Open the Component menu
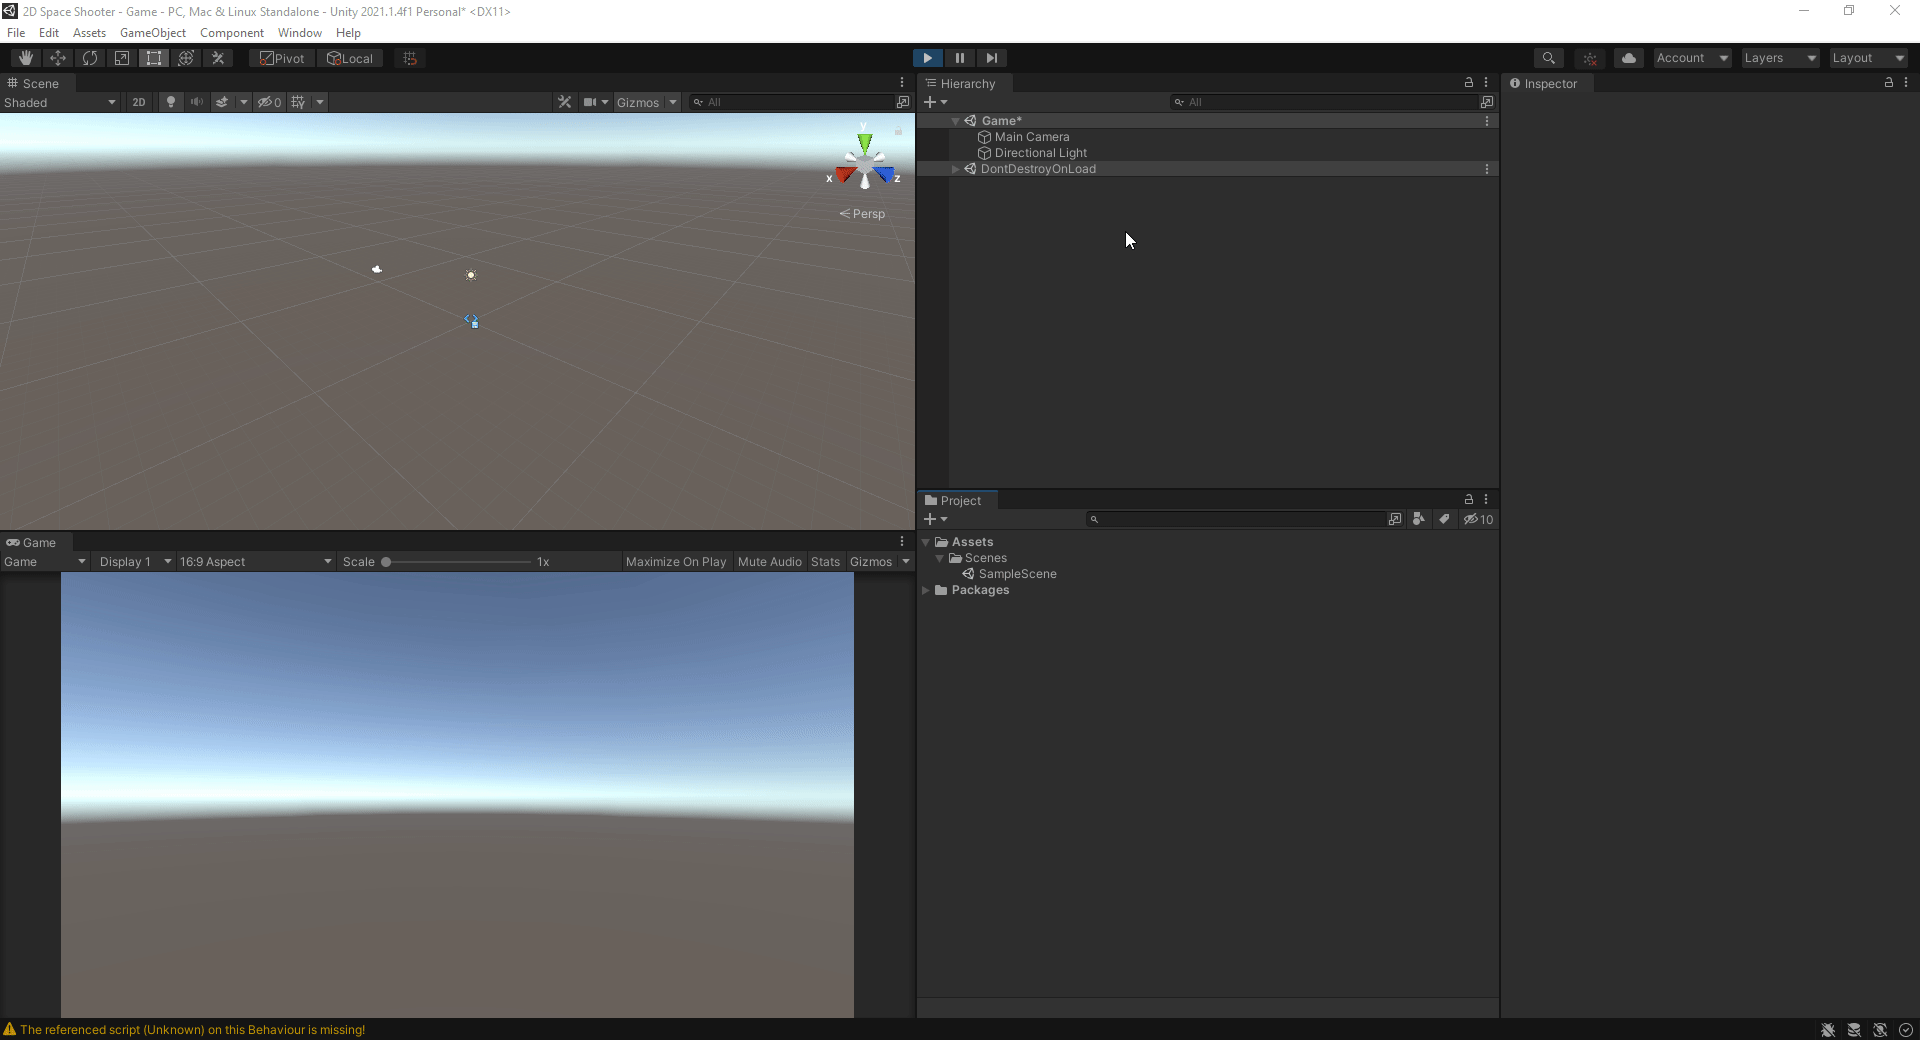1920x1040 pixels. click(232, 33)
